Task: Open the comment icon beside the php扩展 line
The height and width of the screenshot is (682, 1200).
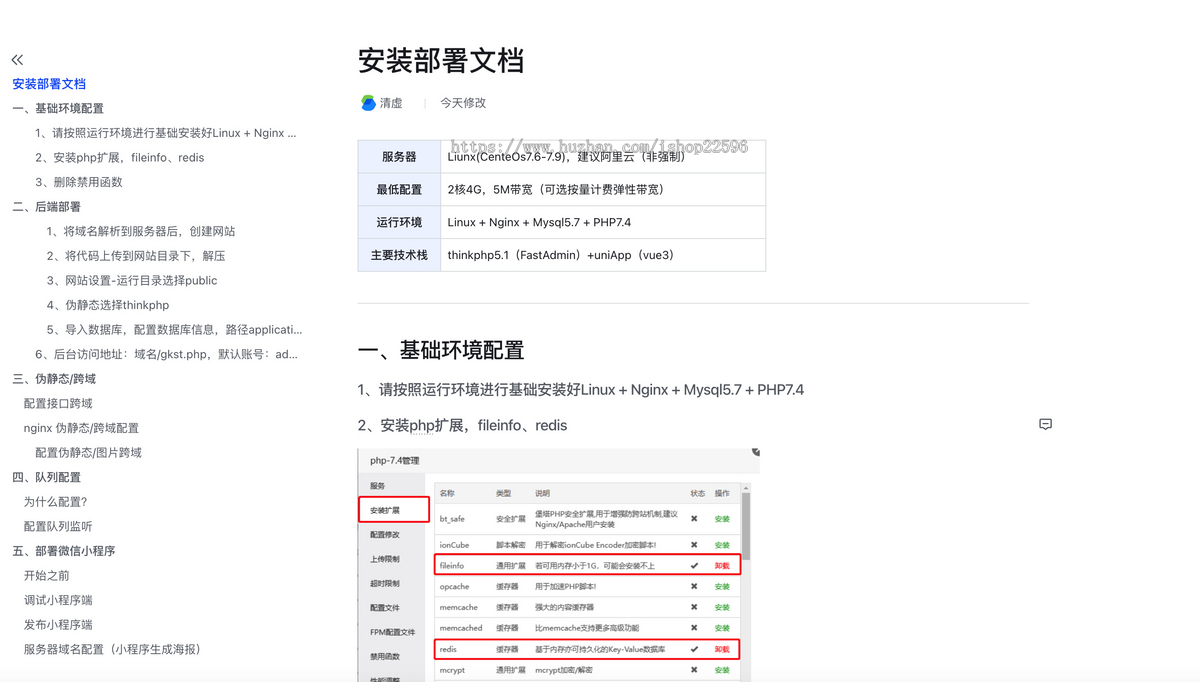Action: [1045, 424]
